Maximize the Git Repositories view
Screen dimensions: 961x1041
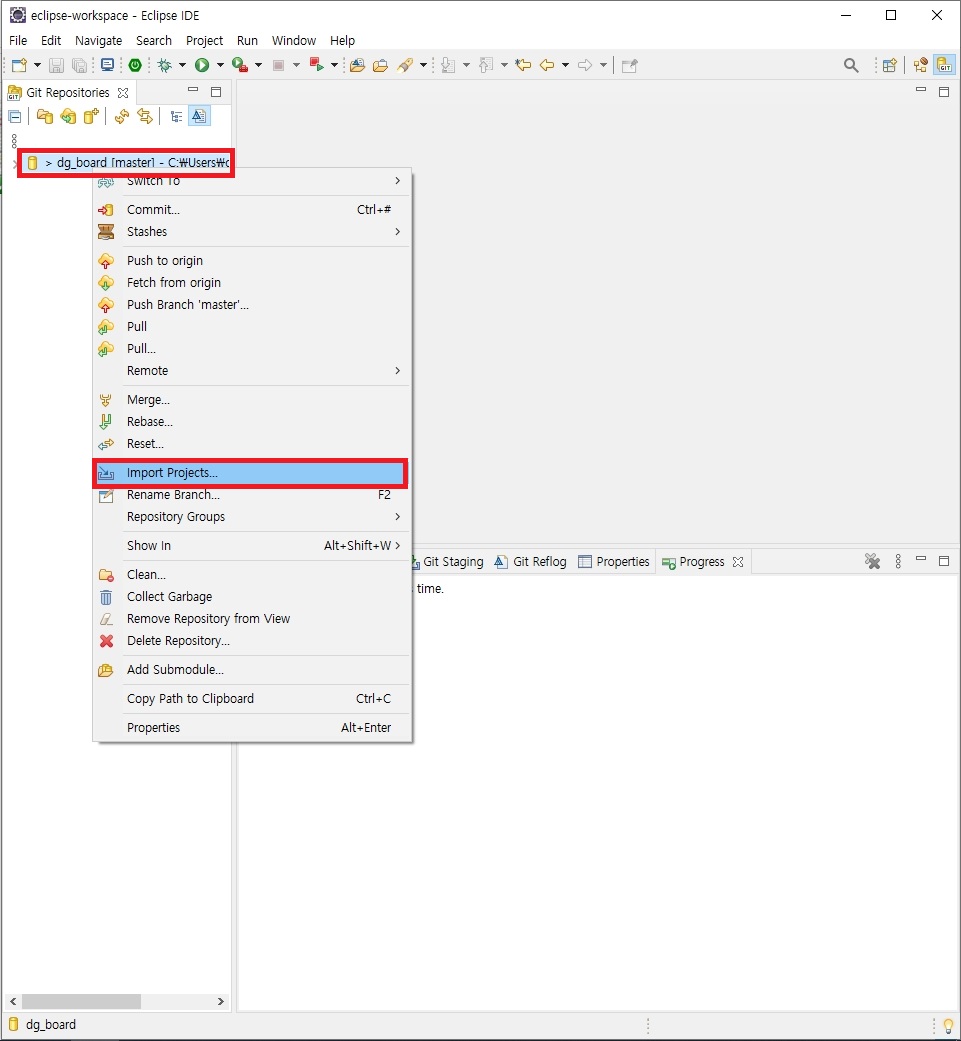click(216, 92)
